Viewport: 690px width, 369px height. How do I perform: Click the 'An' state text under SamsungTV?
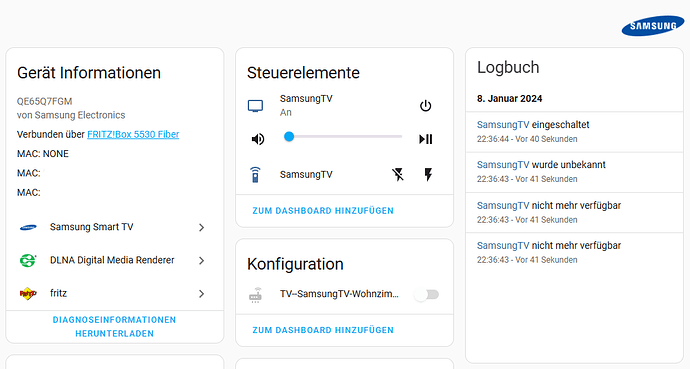coord(286,113)
